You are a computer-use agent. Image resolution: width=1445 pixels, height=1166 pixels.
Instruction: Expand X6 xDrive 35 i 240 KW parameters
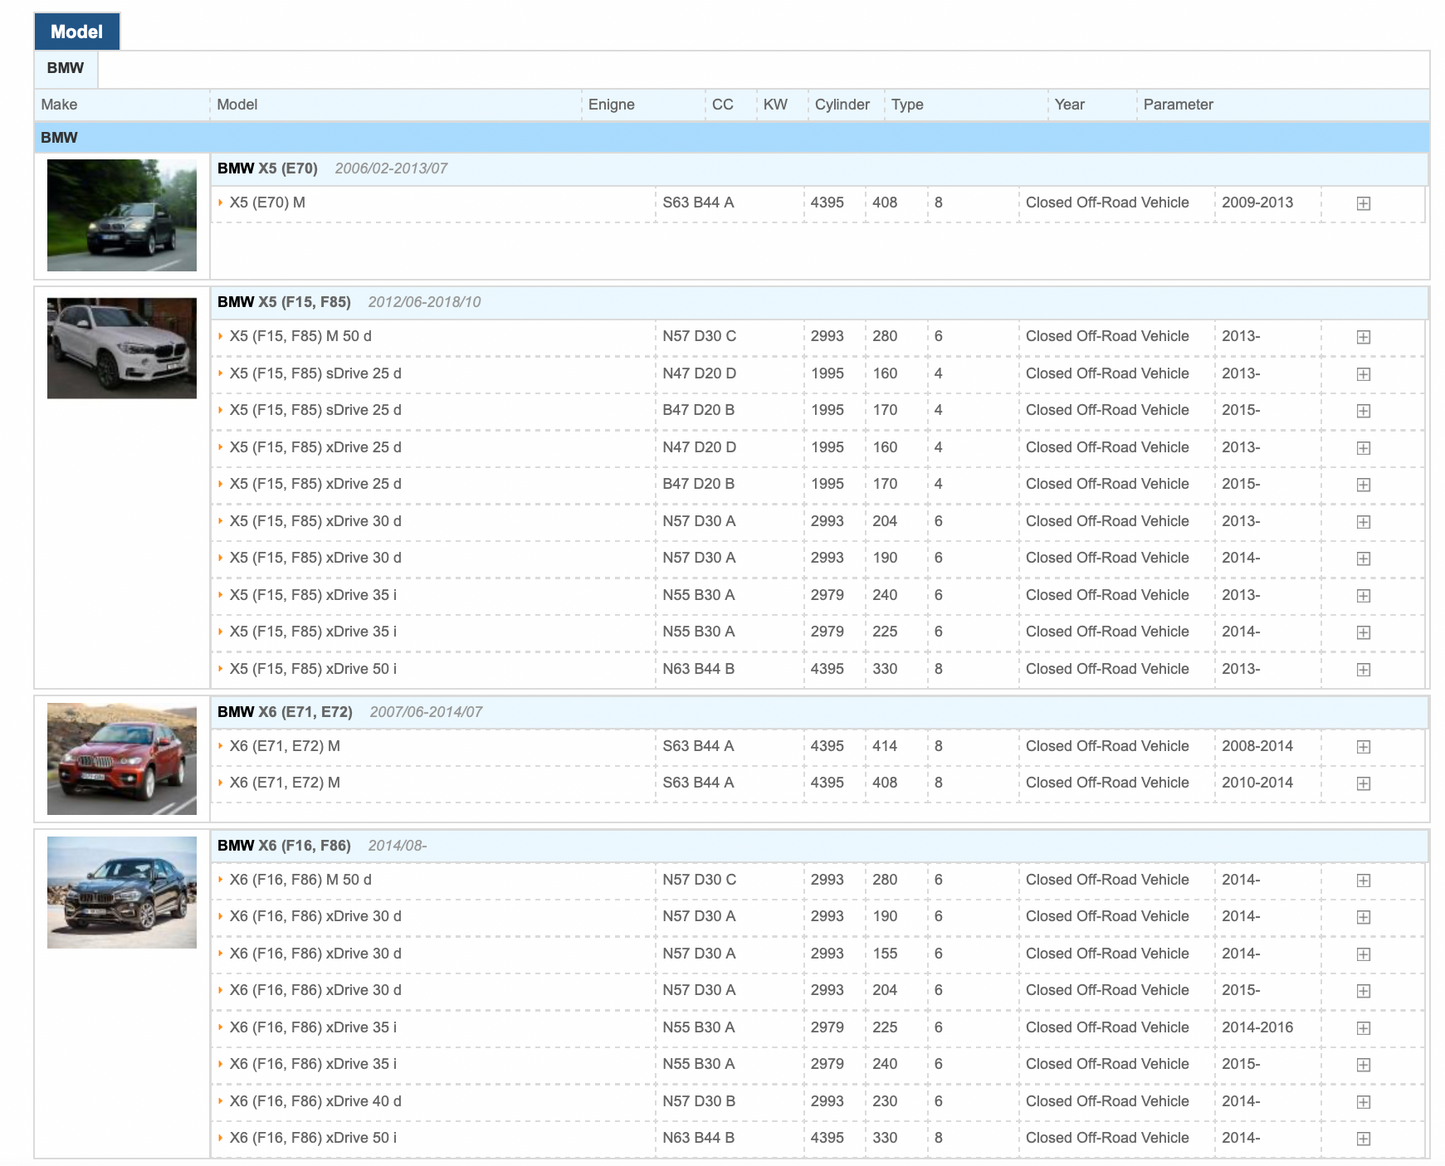1363,1065
